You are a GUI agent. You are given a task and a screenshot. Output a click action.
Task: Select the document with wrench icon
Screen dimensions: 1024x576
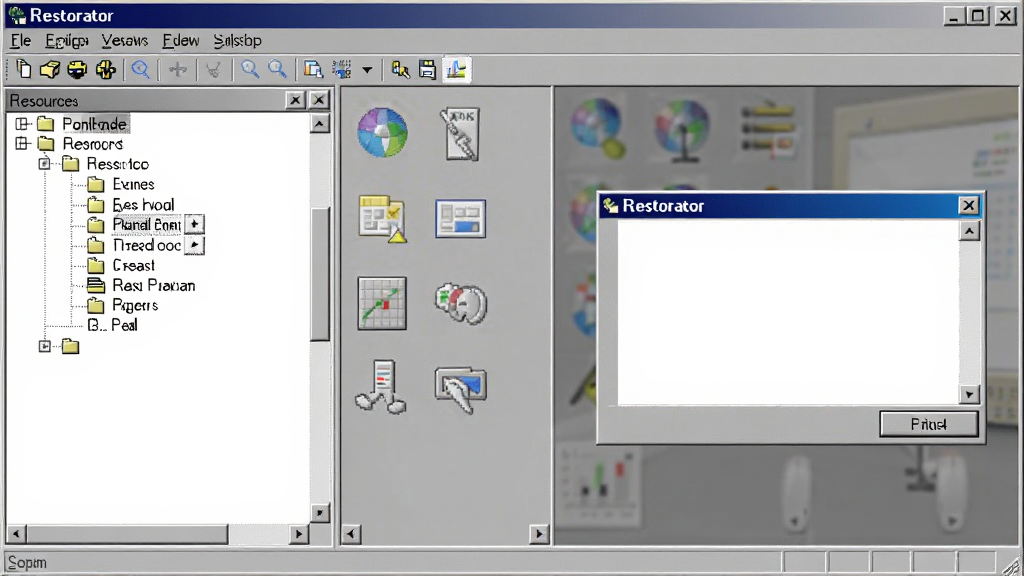click(x=460, y=134)
